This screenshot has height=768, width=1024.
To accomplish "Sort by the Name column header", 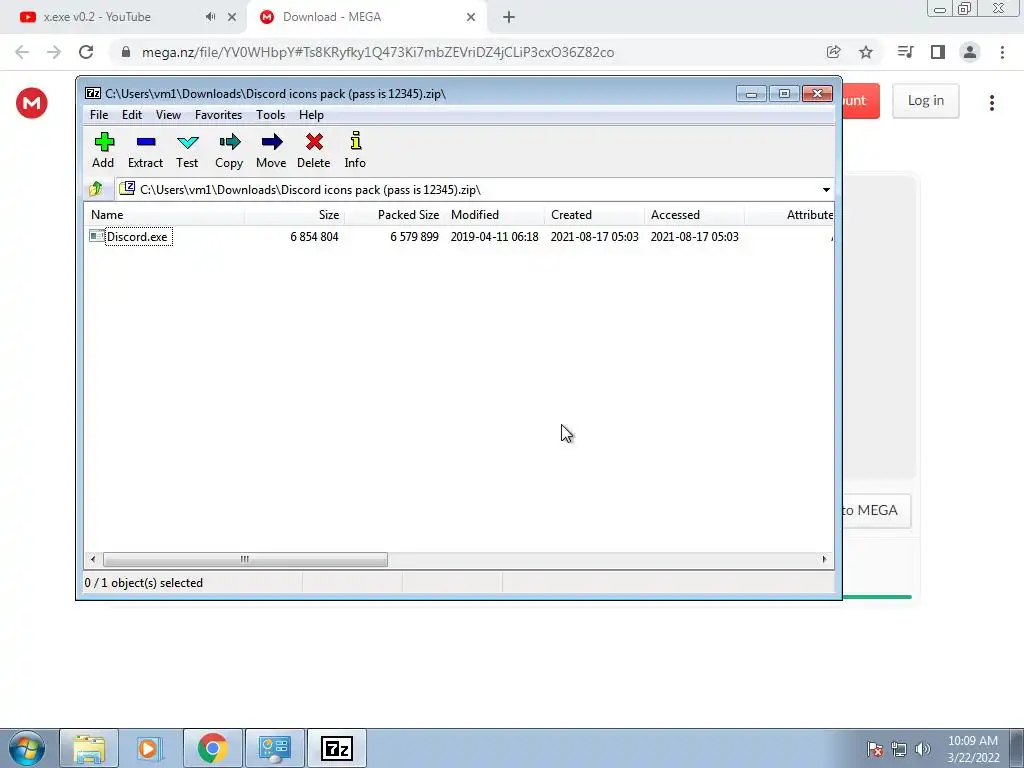I will (x=165, y=215).
